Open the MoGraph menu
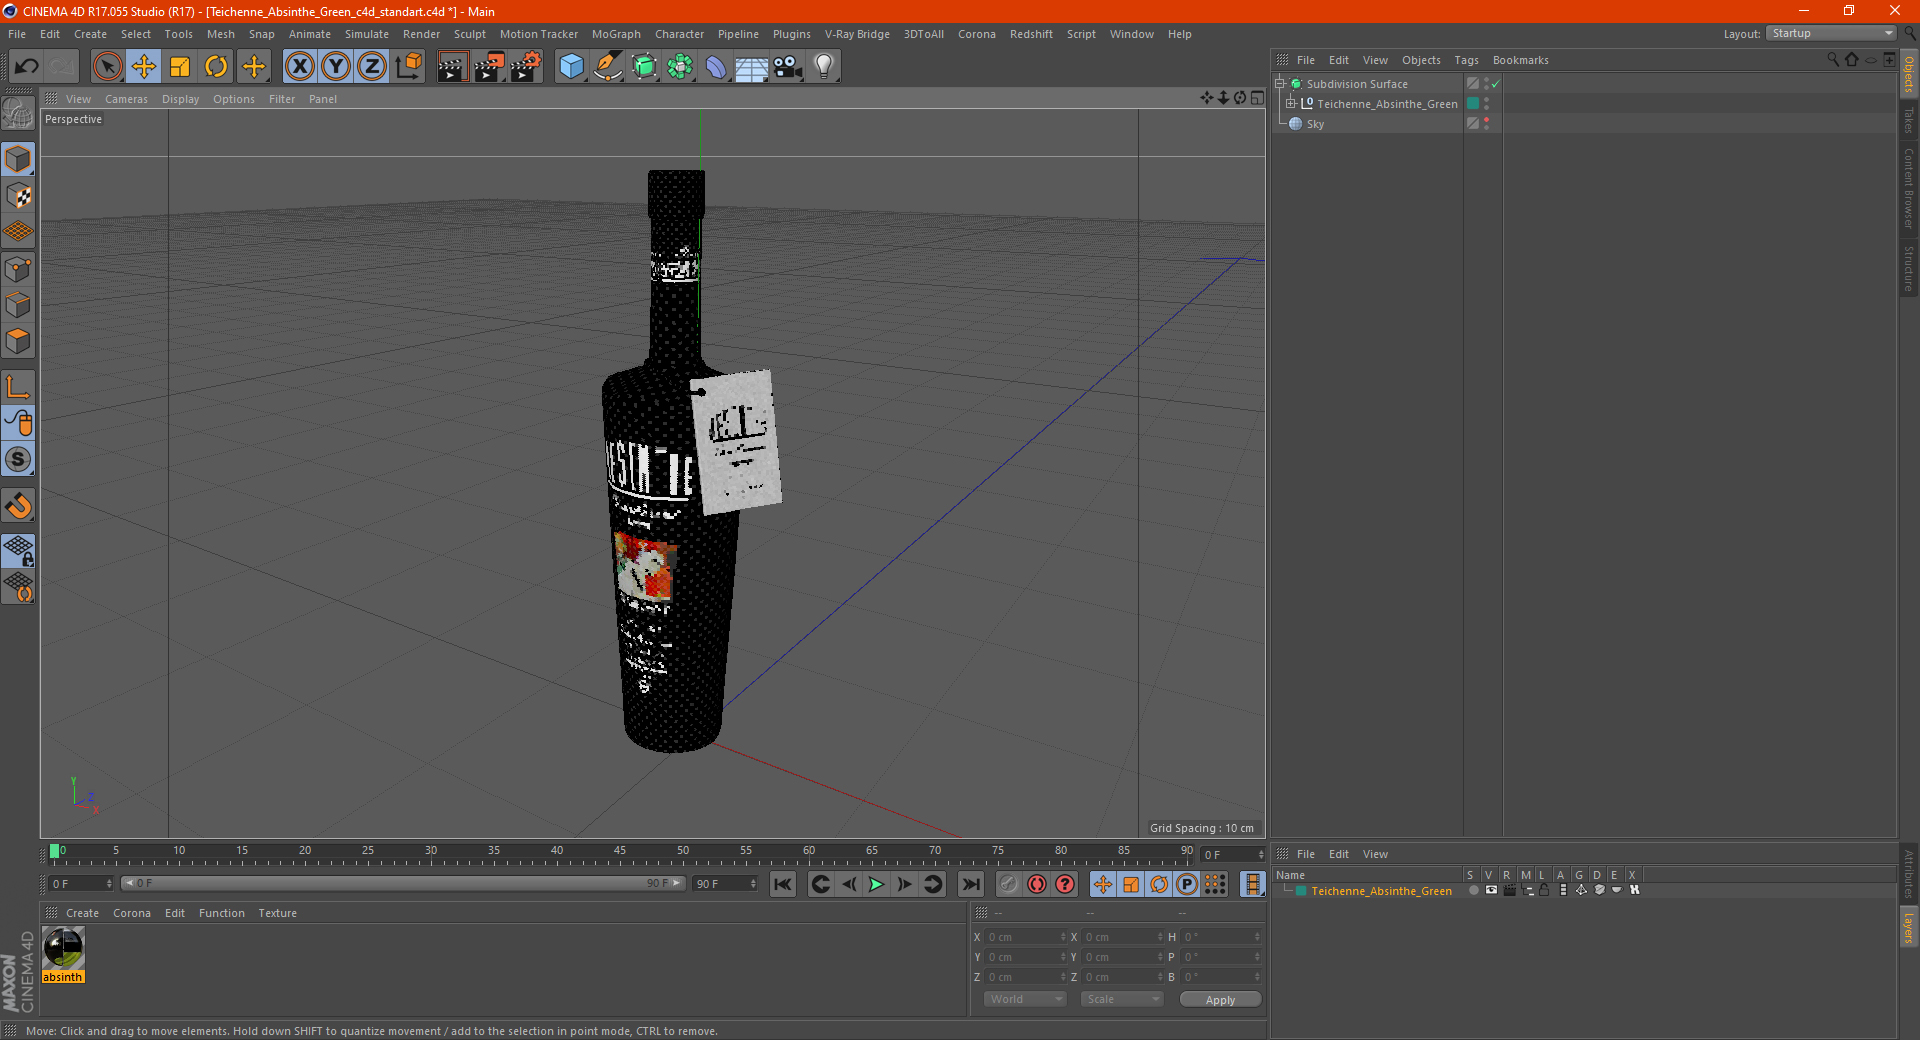The width and height of the screenshot is (1920, 1040). point(616,34)
